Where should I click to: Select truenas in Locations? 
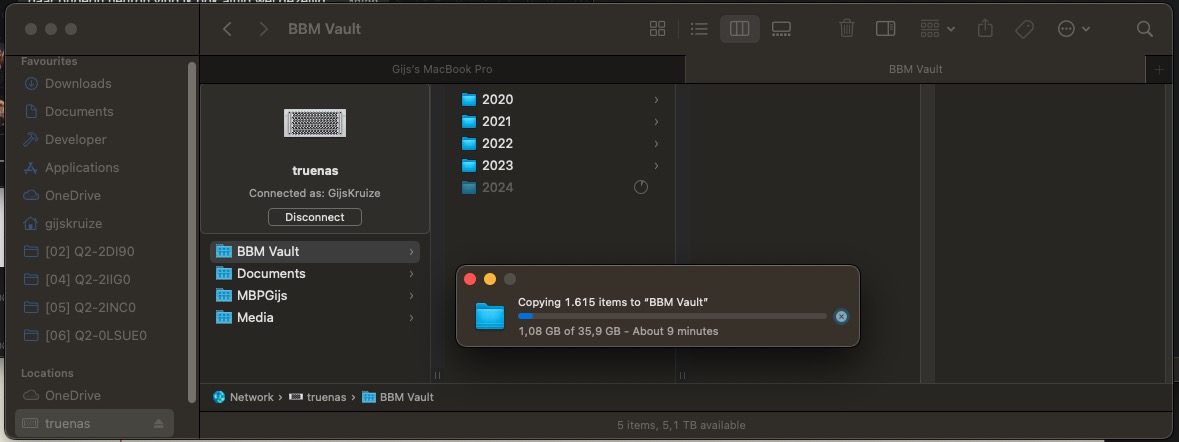94,423
